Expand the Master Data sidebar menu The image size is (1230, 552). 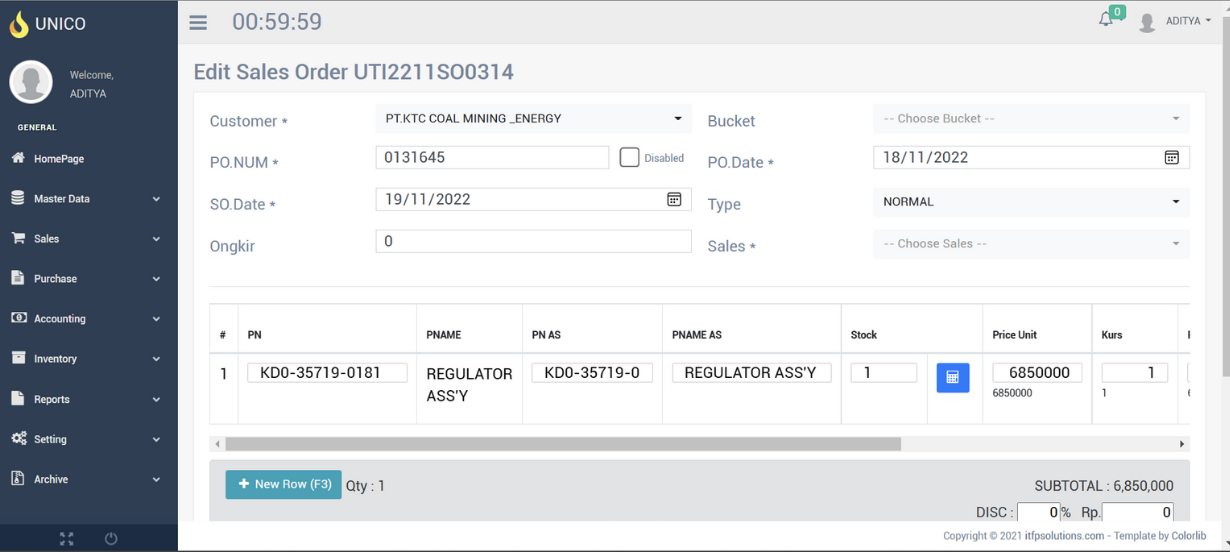pos(88,199)
